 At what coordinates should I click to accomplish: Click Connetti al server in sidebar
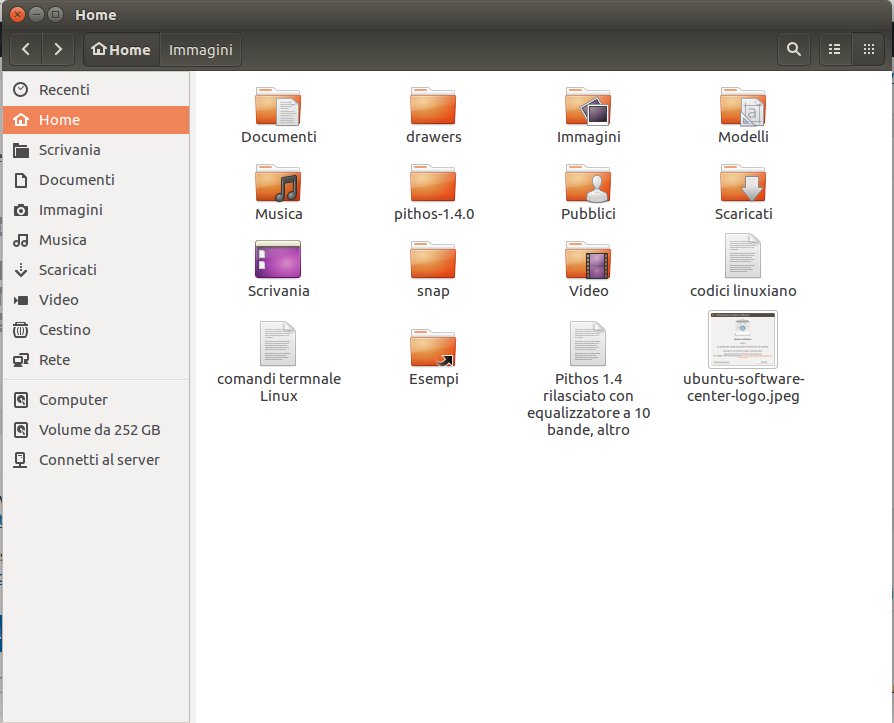(99, 460)
